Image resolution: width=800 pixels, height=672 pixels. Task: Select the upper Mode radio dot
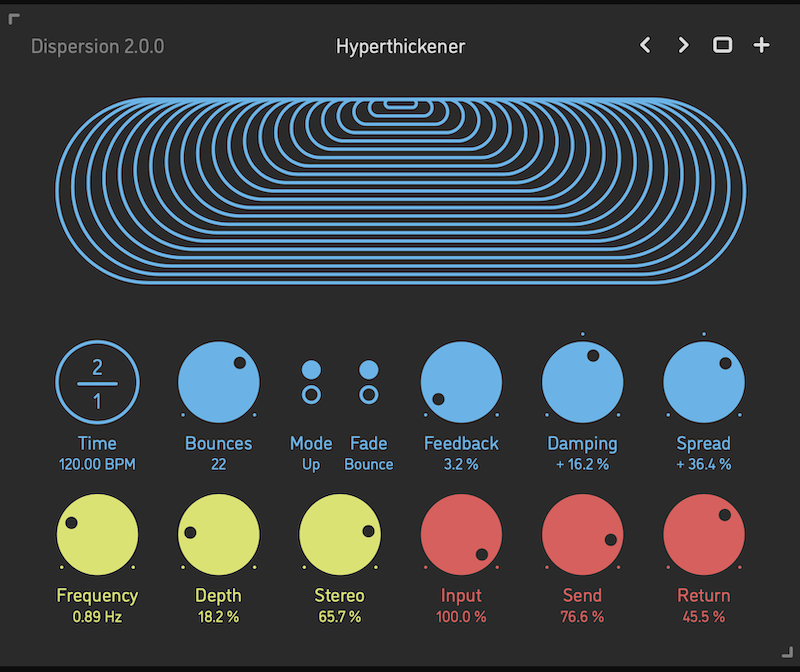point(311,369)
